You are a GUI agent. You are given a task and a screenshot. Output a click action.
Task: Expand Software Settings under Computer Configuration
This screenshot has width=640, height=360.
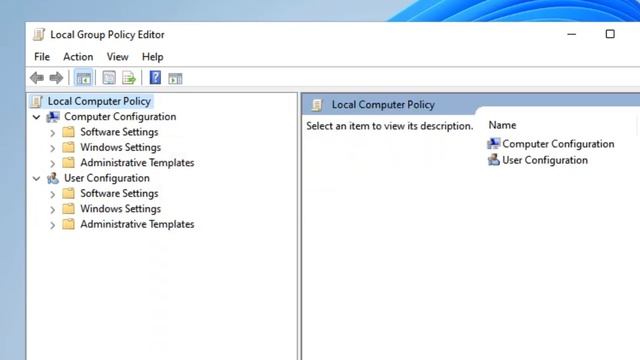(x=53, y=133)
